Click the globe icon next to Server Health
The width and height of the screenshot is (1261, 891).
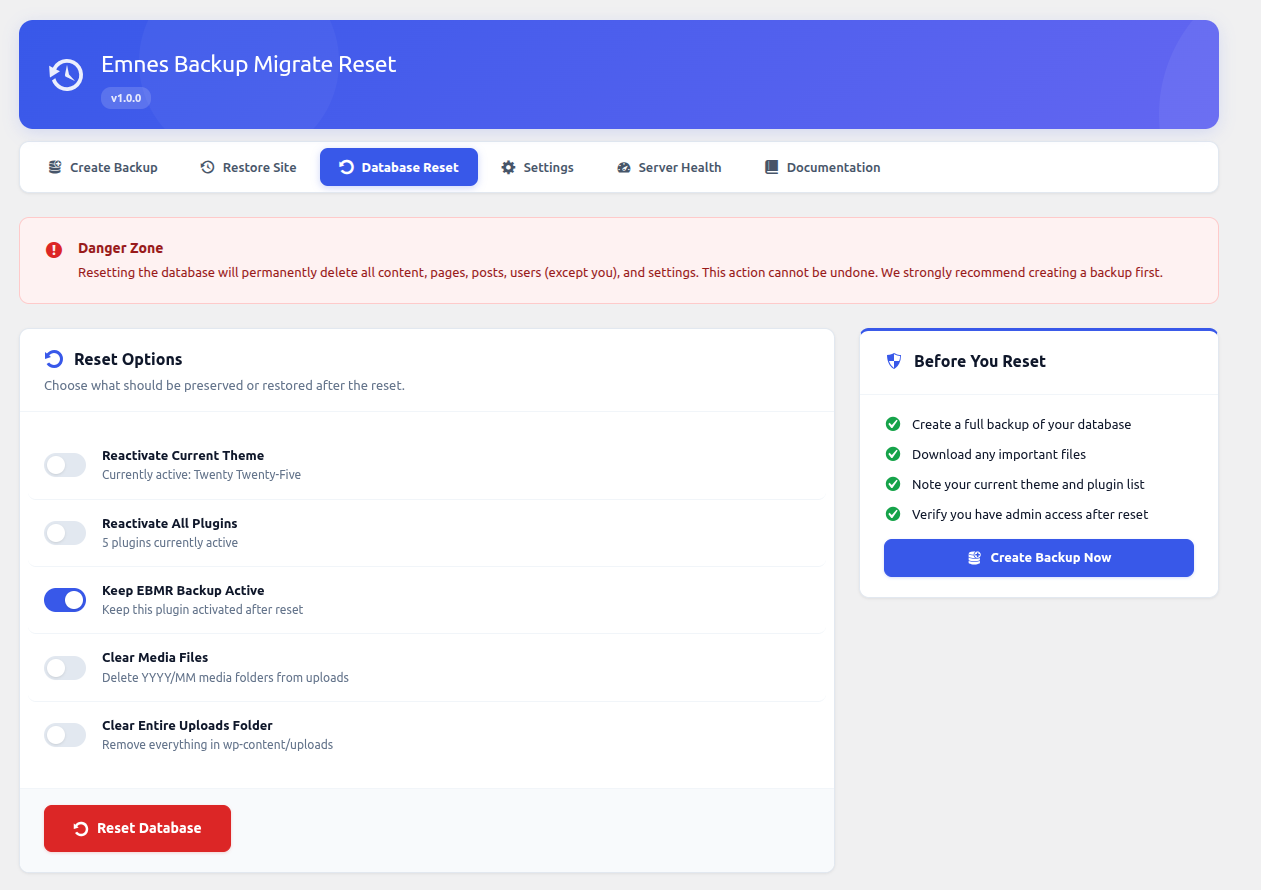tap(623, 167)
